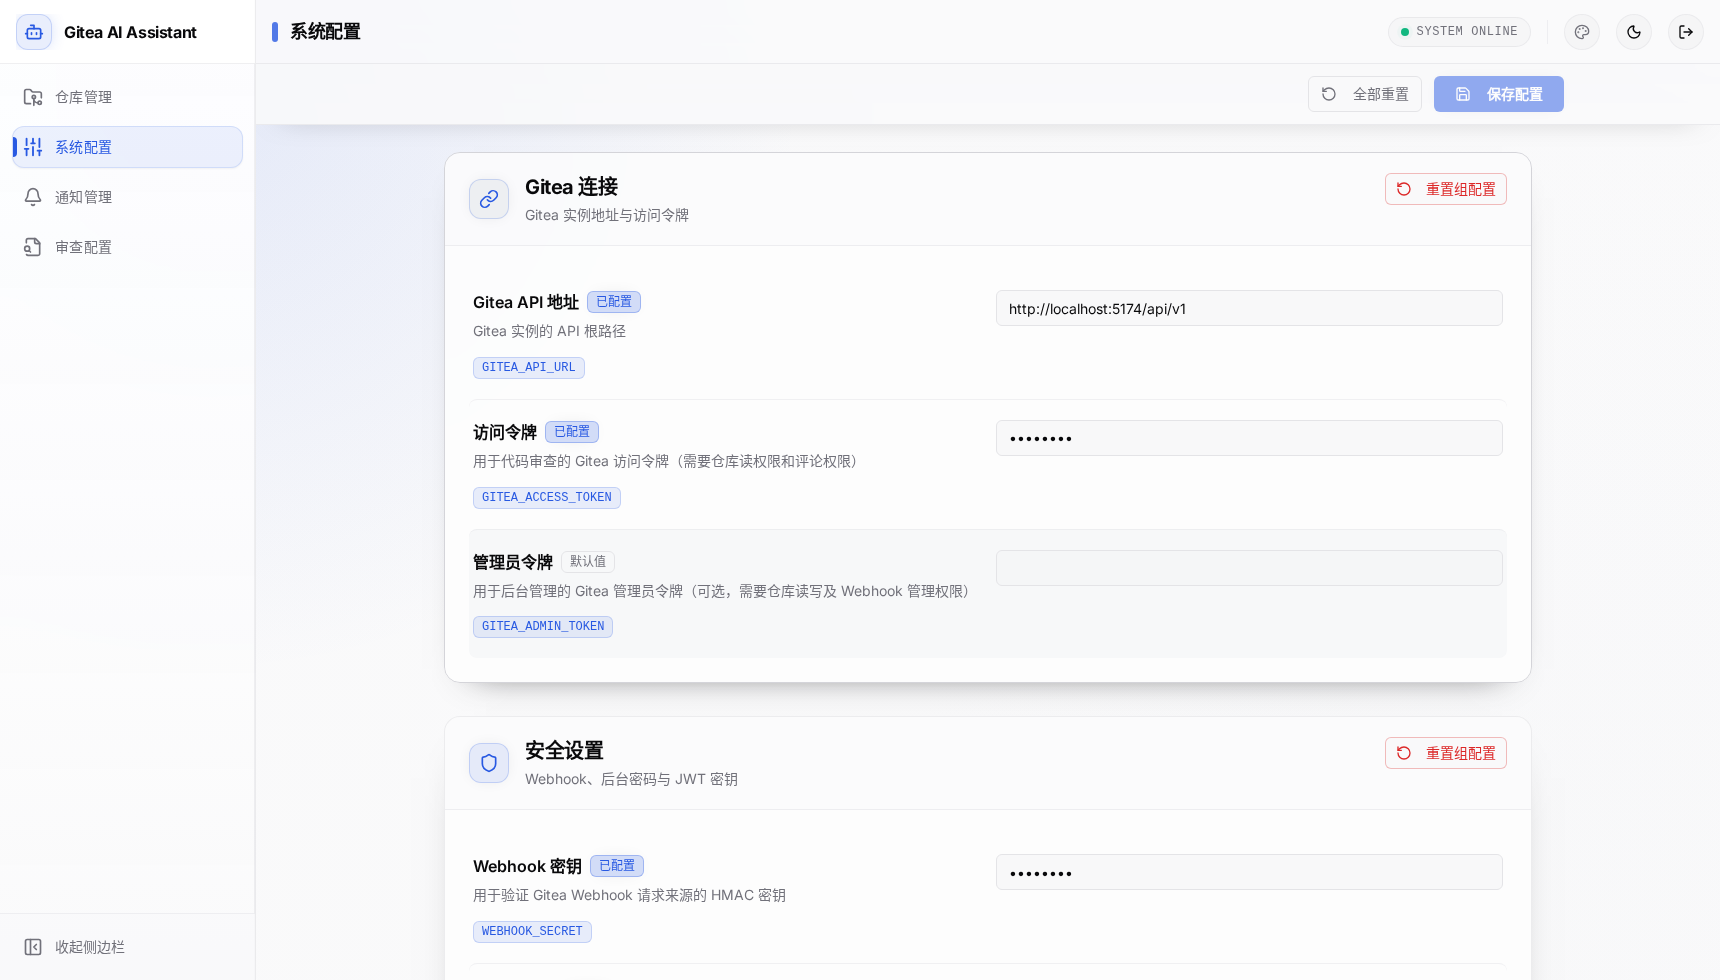Viewport: 1720px width, 980px height.
Task: Open 仓库管理 in sidebar
Action: (x=127, y=97)
